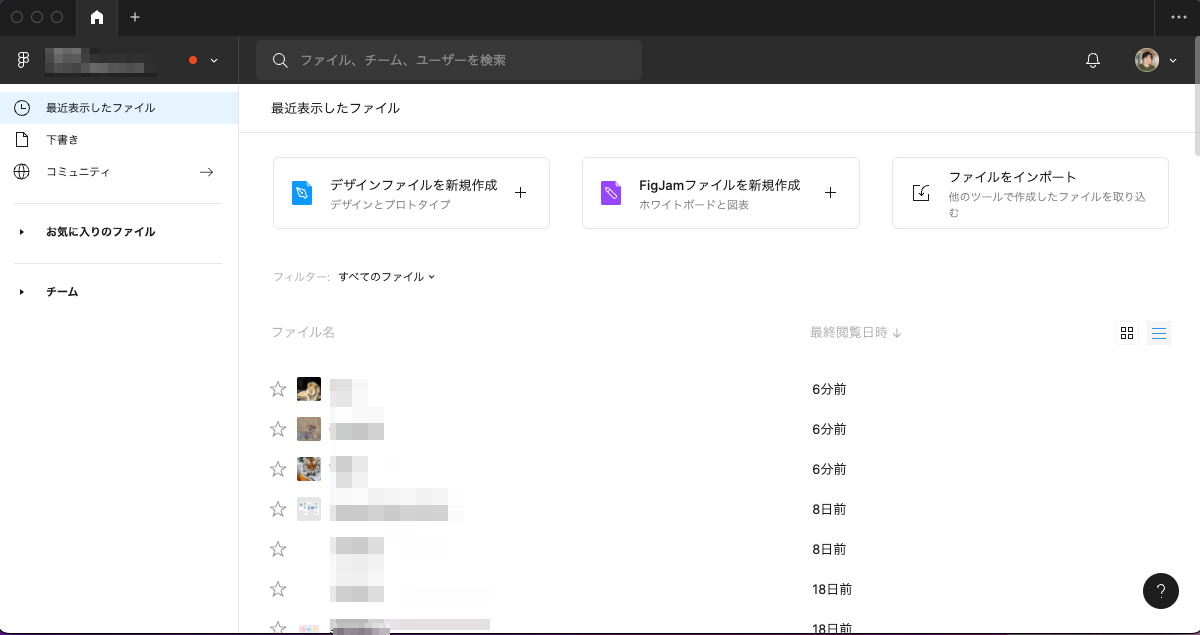Click the file import icon
Screen dimensions: 1200x635
point(921,193)
